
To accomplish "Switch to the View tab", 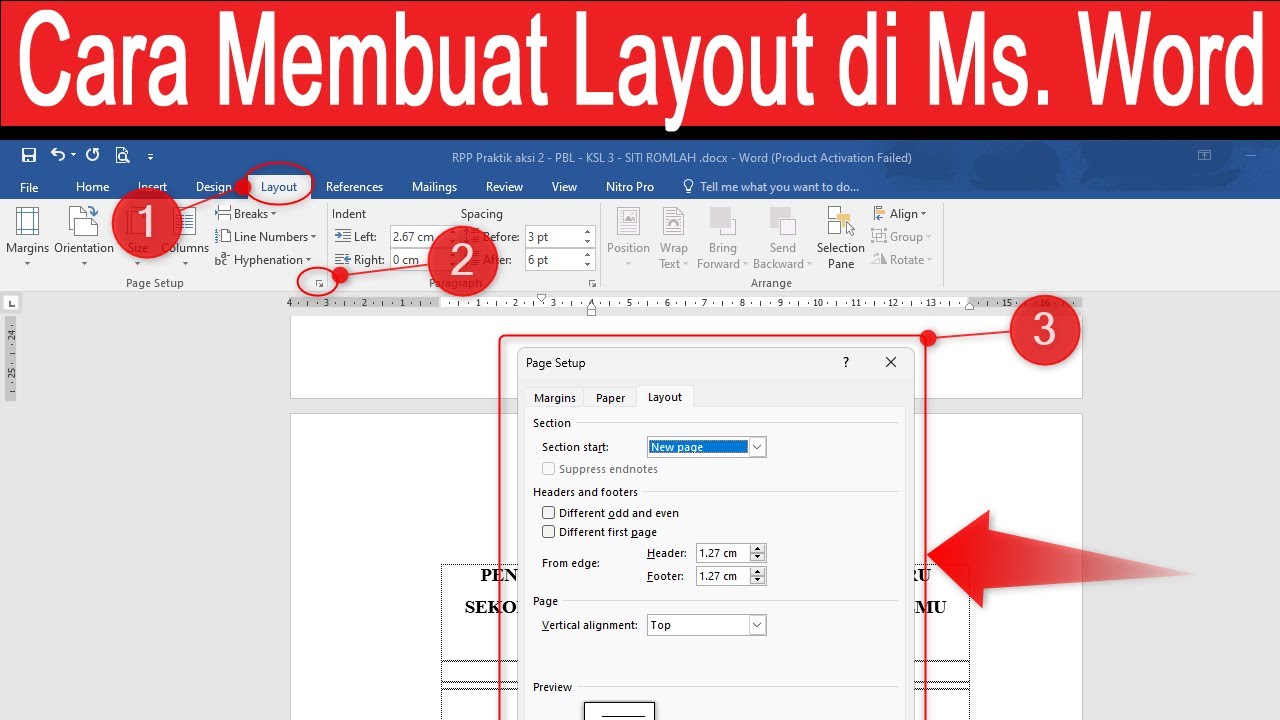I will coord(564,187).
